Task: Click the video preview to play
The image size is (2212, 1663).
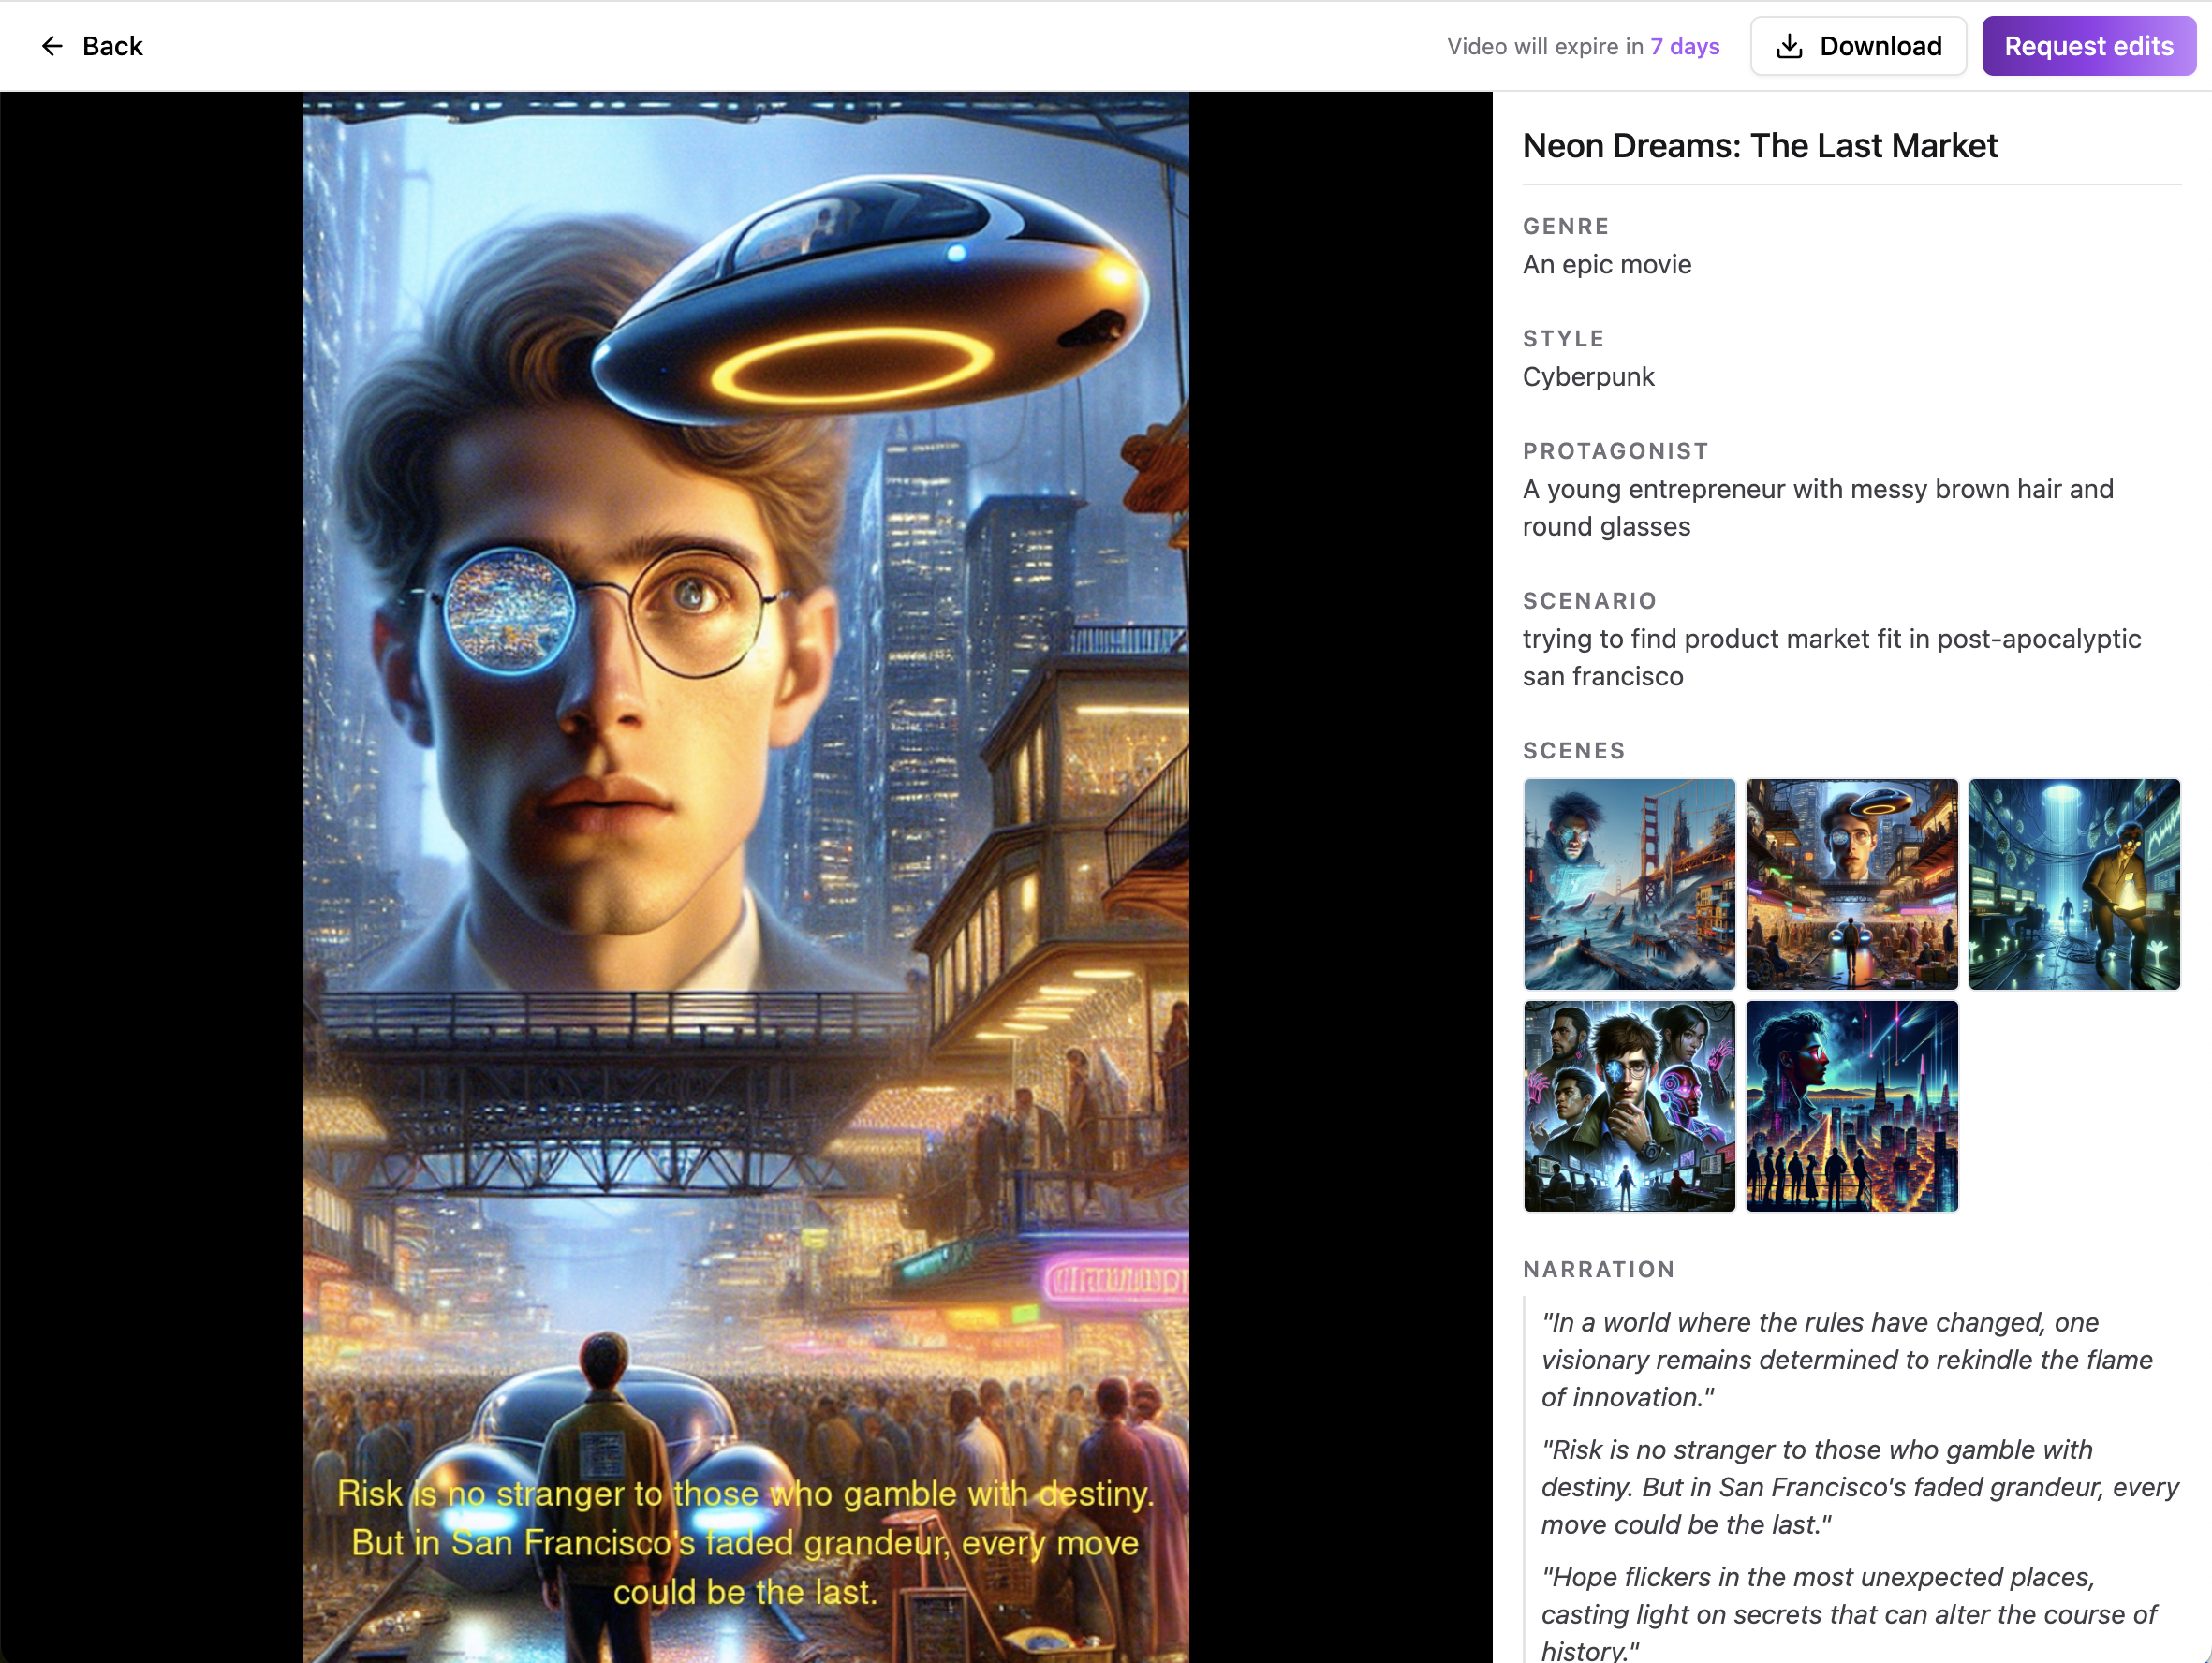Action: click(746, 760)
